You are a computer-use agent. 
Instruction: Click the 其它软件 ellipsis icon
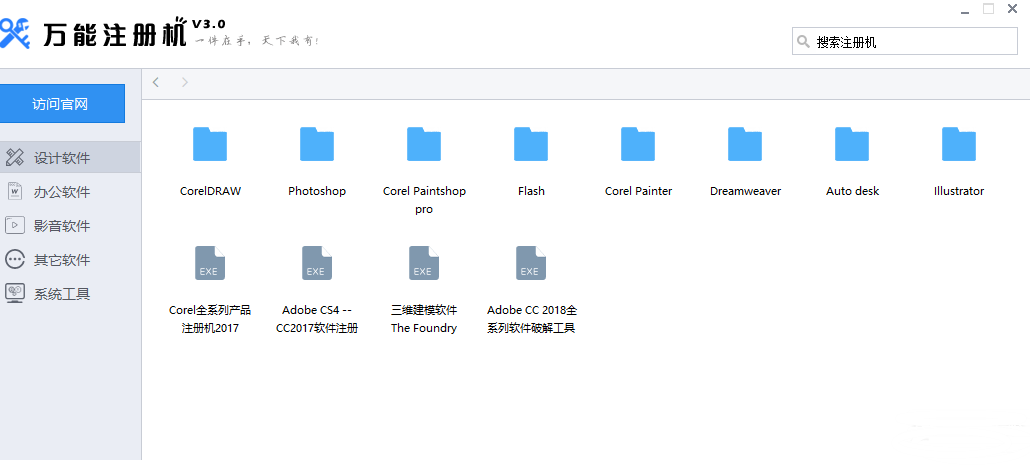coord(14,259)
